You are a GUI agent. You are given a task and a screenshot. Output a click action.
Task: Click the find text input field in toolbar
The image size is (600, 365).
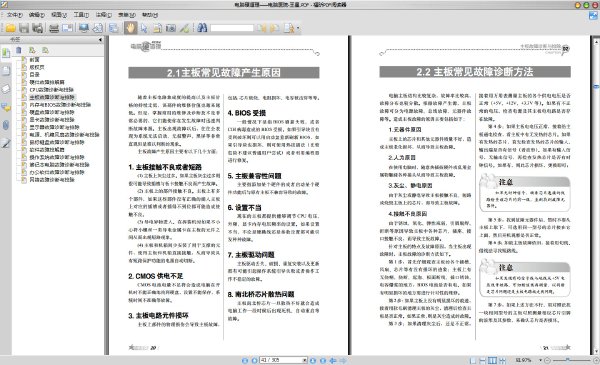(232, 28)
